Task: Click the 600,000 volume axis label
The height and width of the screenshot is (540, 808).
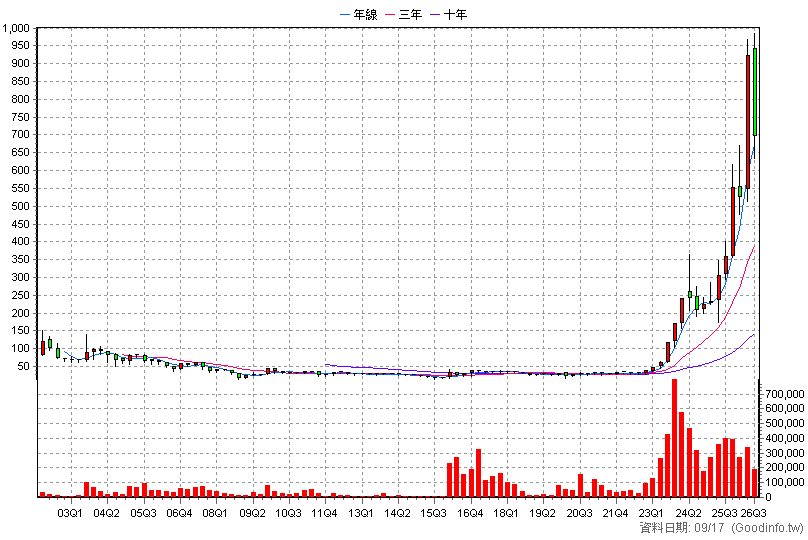Action: click(x=785, y=409)
